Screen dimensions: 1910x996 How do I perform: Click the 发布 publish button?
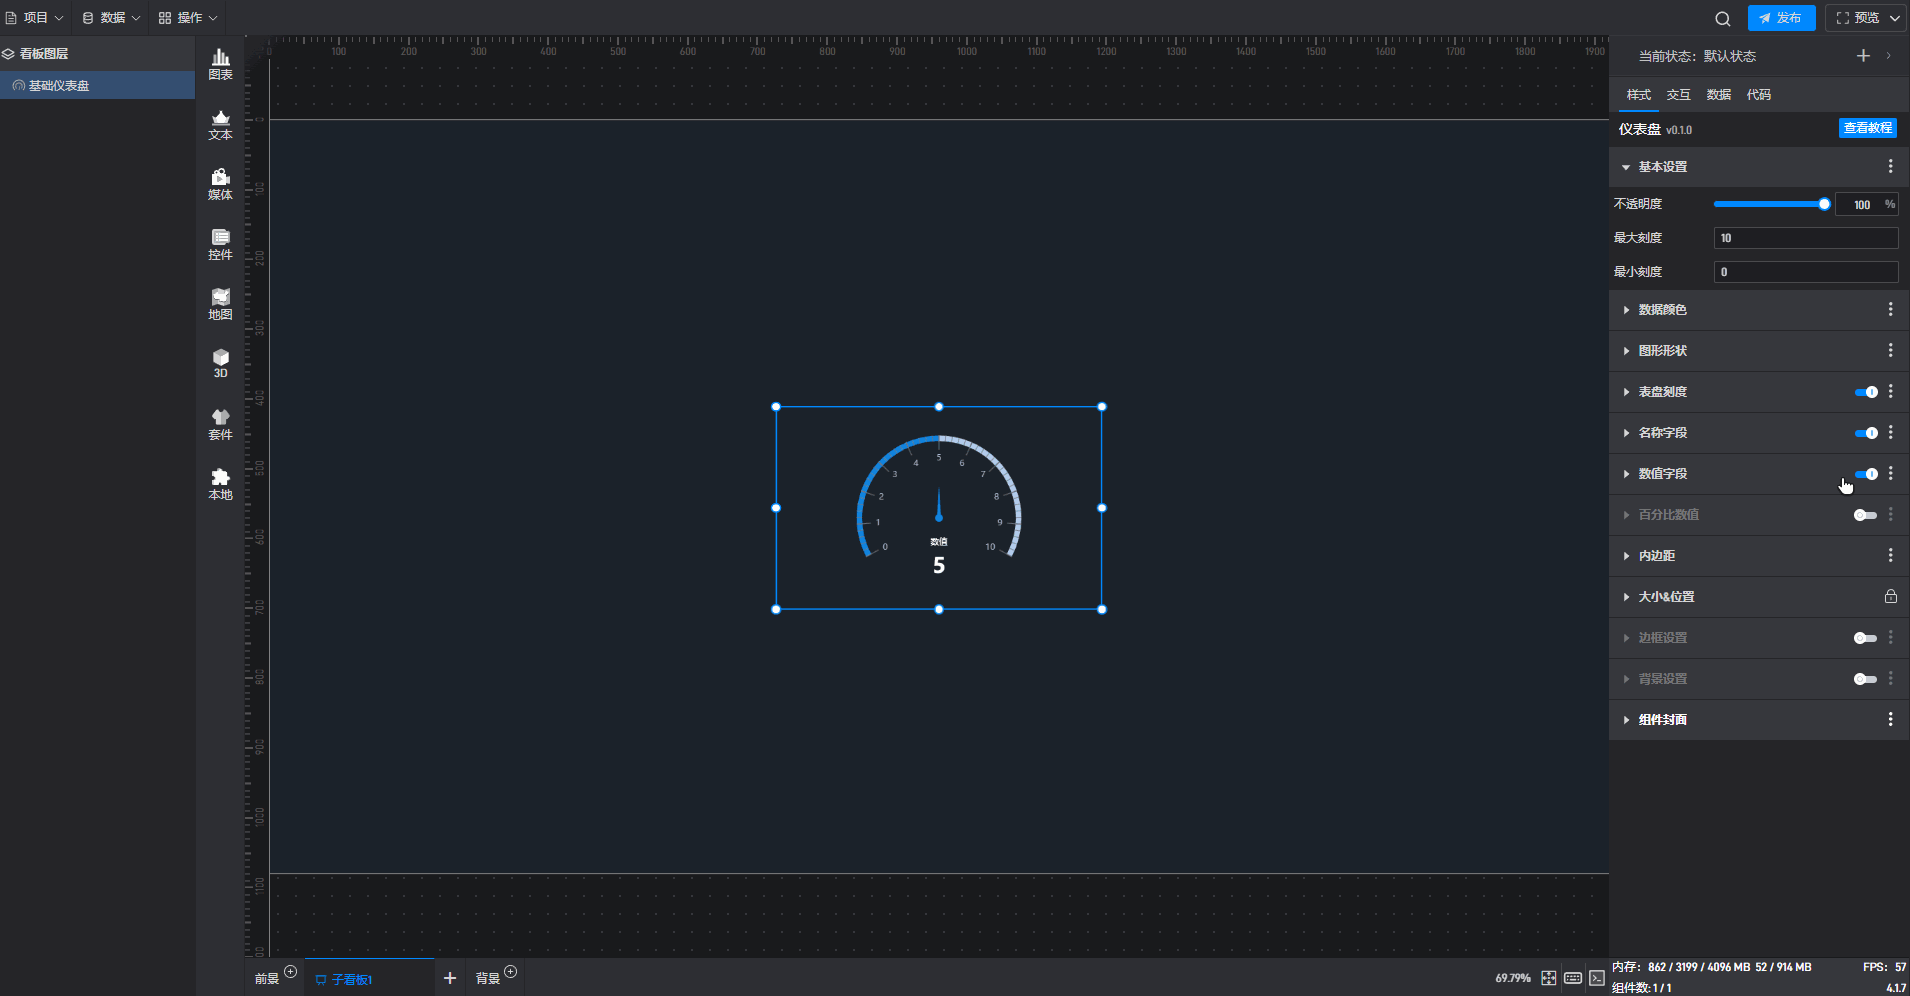pyautogui.click(x=1781, y=18)
